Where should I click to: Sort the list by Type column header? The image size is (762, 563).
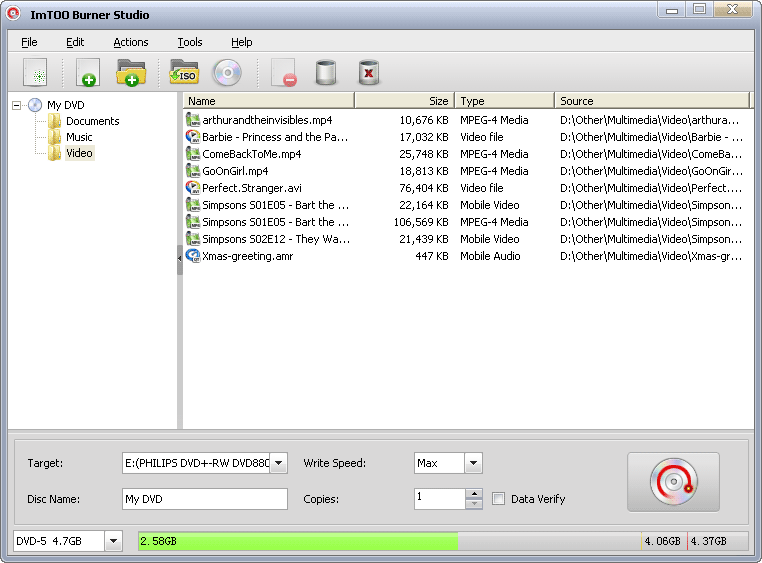[504, 101]
